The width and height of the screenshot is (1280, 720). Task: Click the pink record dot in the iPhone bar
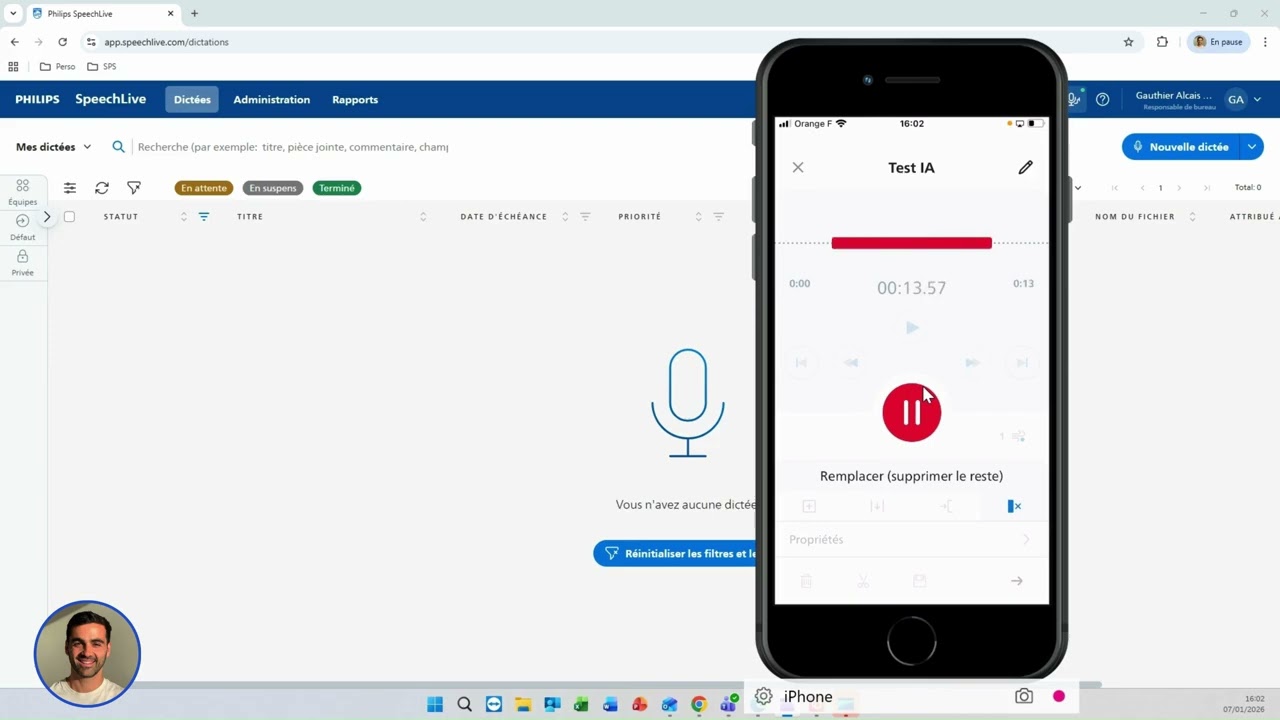pyautogui.click(x=1059, y=697)
